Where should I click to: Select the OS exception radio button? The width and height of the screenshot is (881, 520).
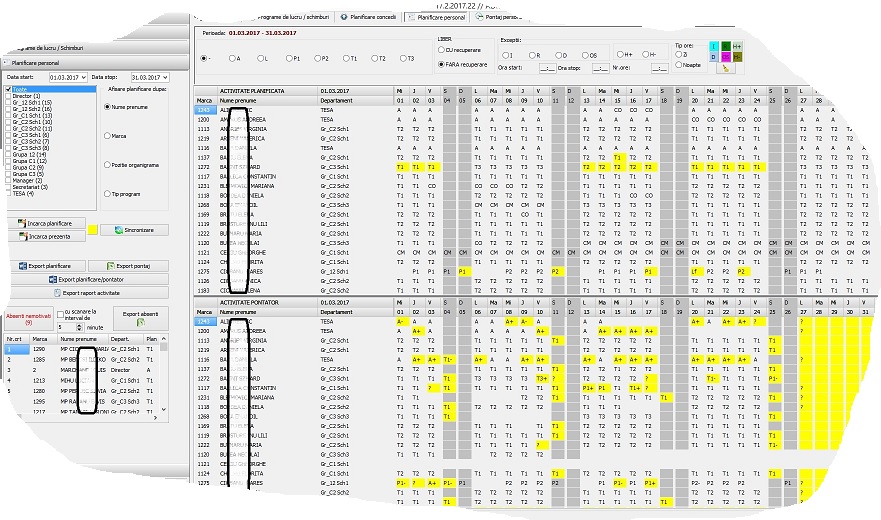pos(585,55)
